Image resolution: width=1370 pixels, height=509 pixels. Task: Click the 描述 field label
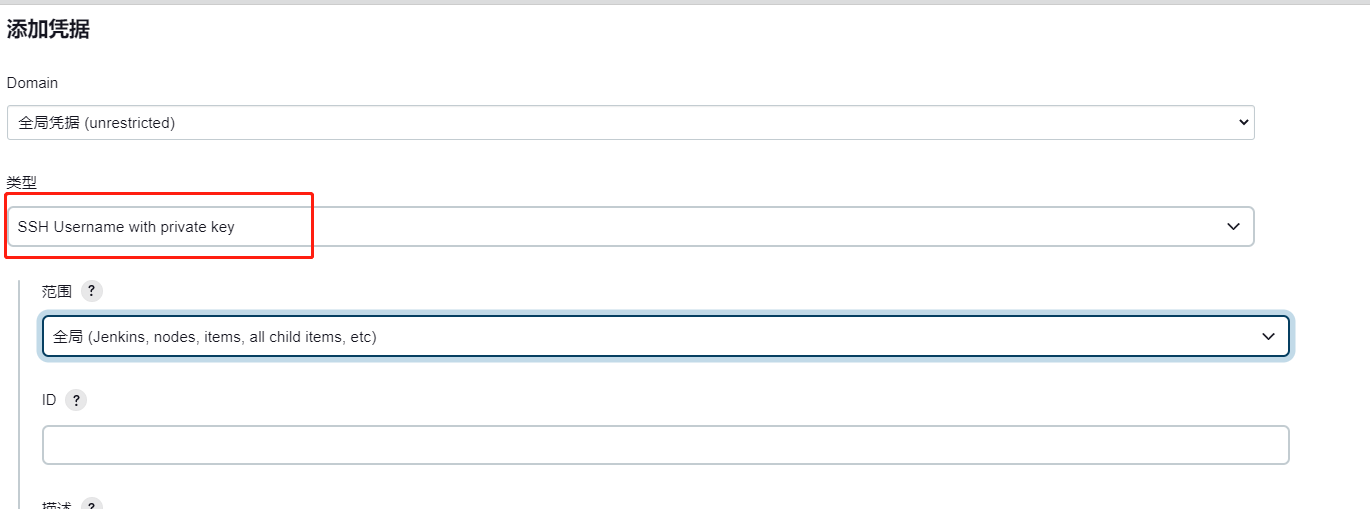point(57,505)
